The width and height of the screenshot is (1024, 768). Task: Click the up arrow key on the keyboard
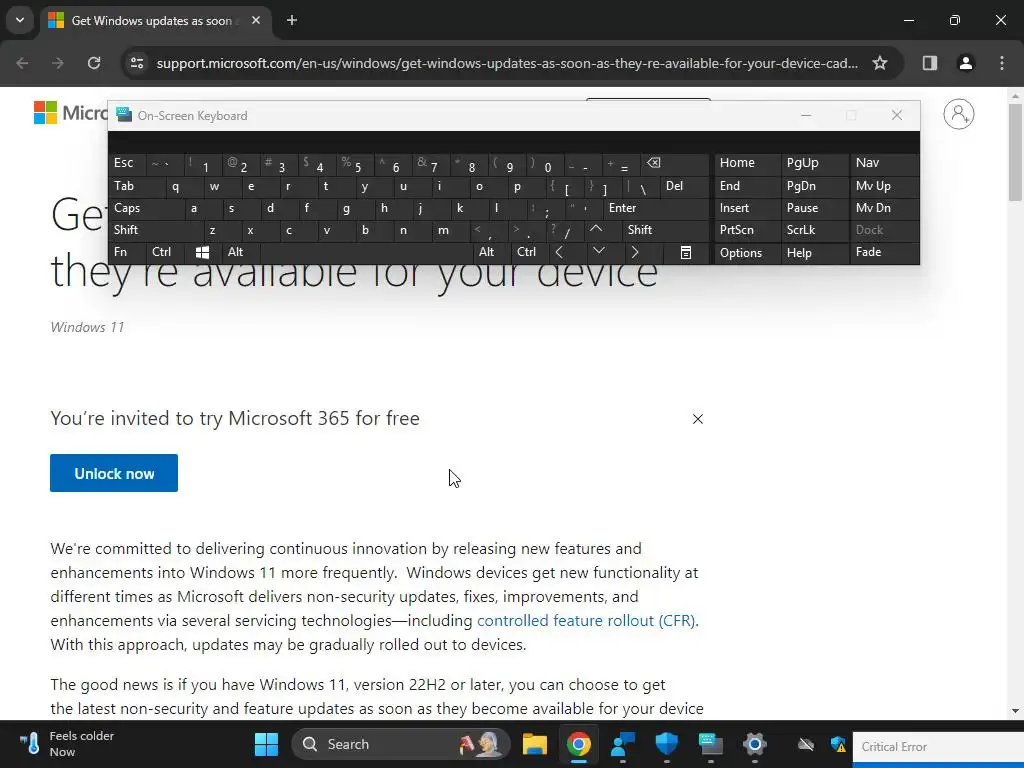coord(596,229)
